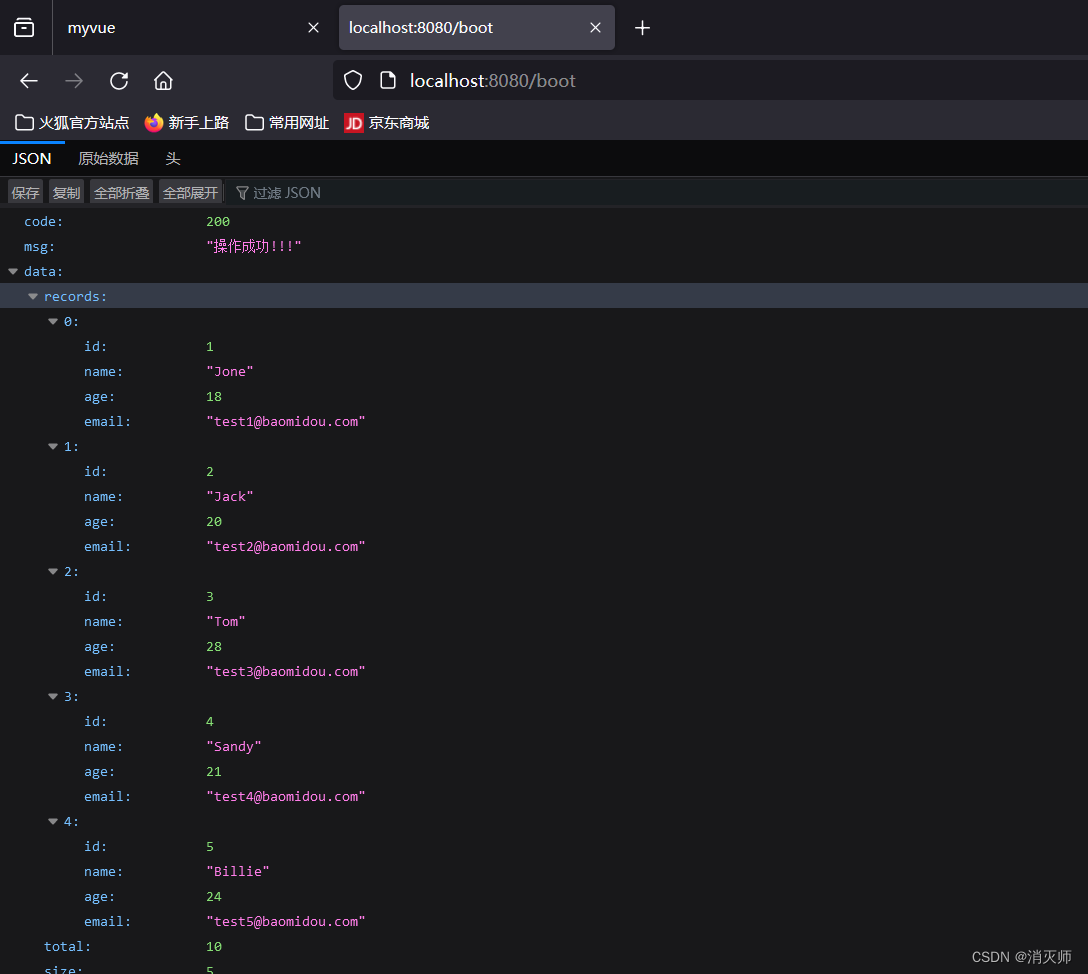The image size is (1088, 974).
Task: Open the 头 headers tab
Action: click(x=172, y=158)
